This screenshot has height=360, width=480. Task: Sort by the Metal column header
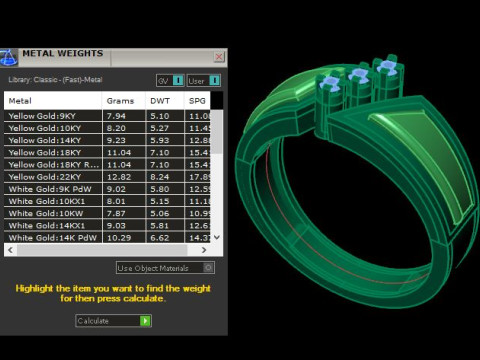pyautogui.click(x=53, y=101)
